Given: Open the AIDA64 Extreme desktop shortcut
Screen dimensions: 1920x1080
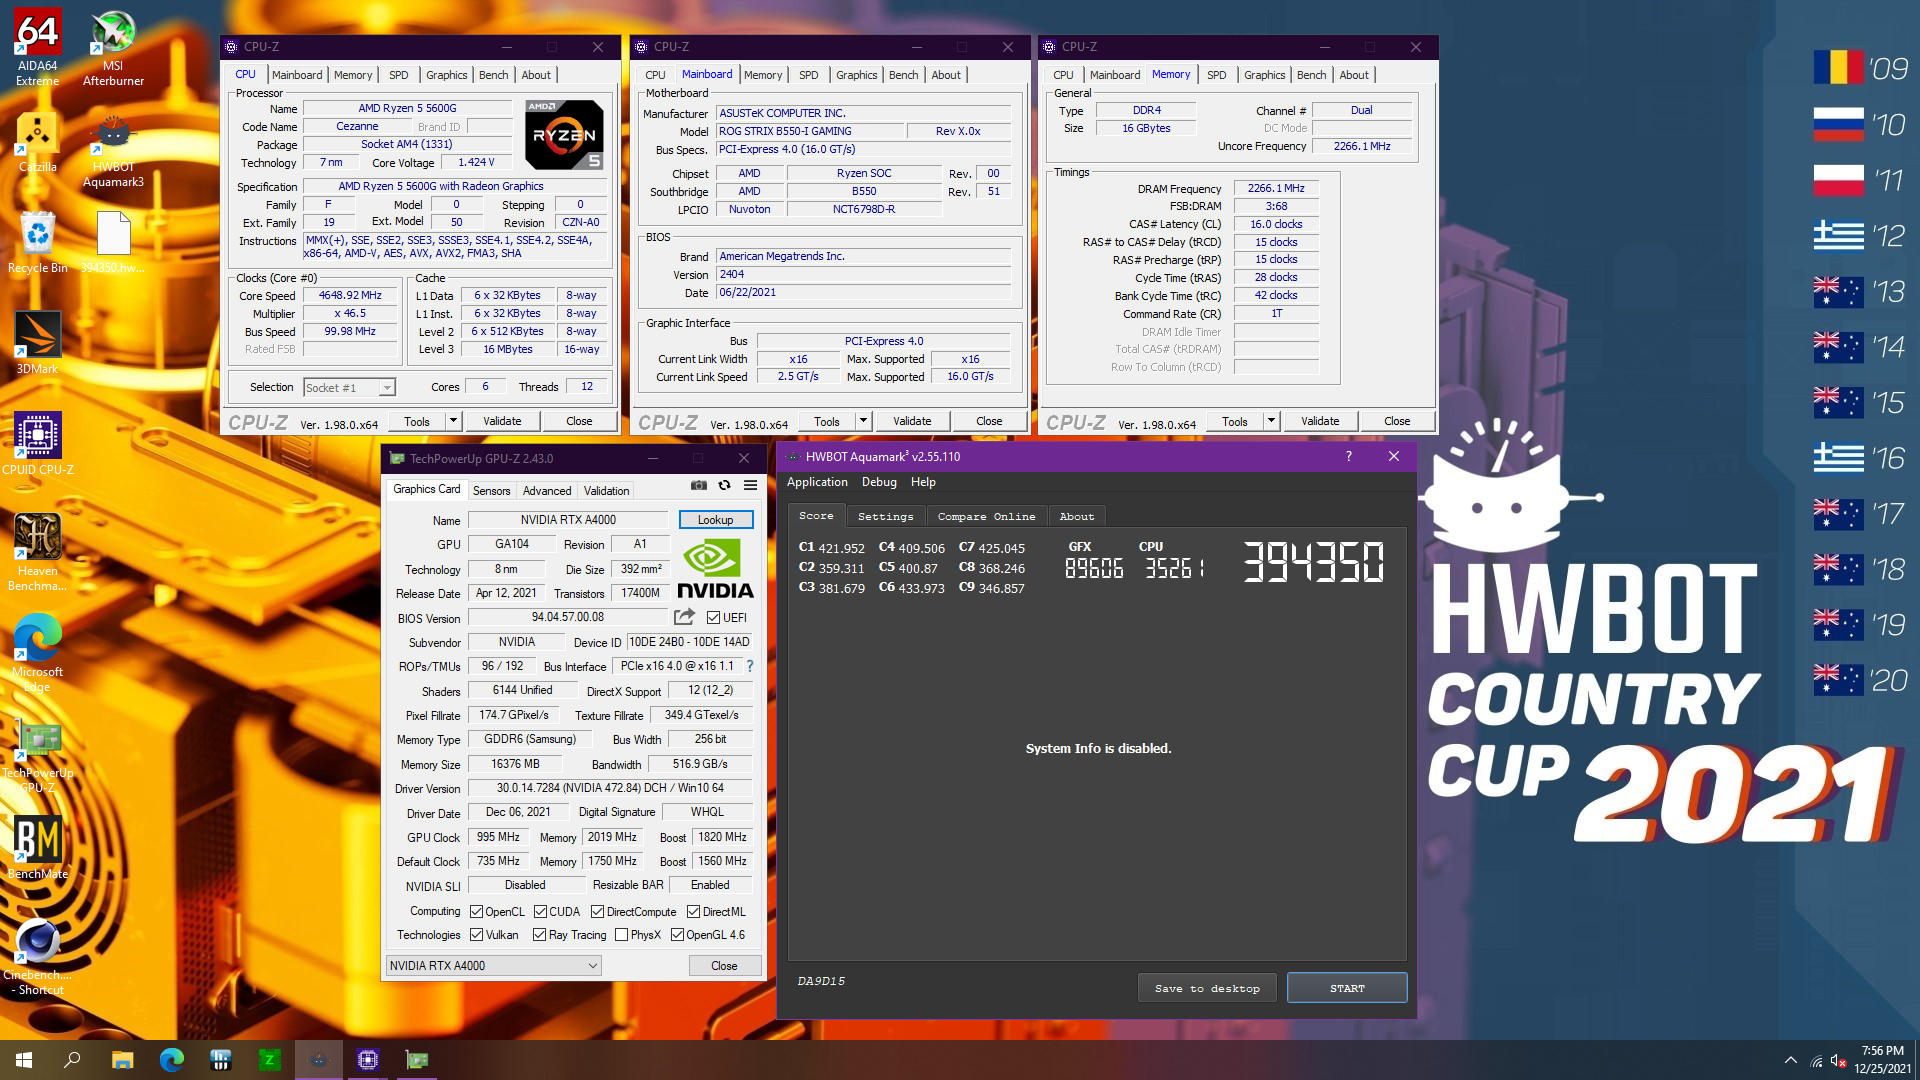Looking at the screenshot, I should point(37,47).
